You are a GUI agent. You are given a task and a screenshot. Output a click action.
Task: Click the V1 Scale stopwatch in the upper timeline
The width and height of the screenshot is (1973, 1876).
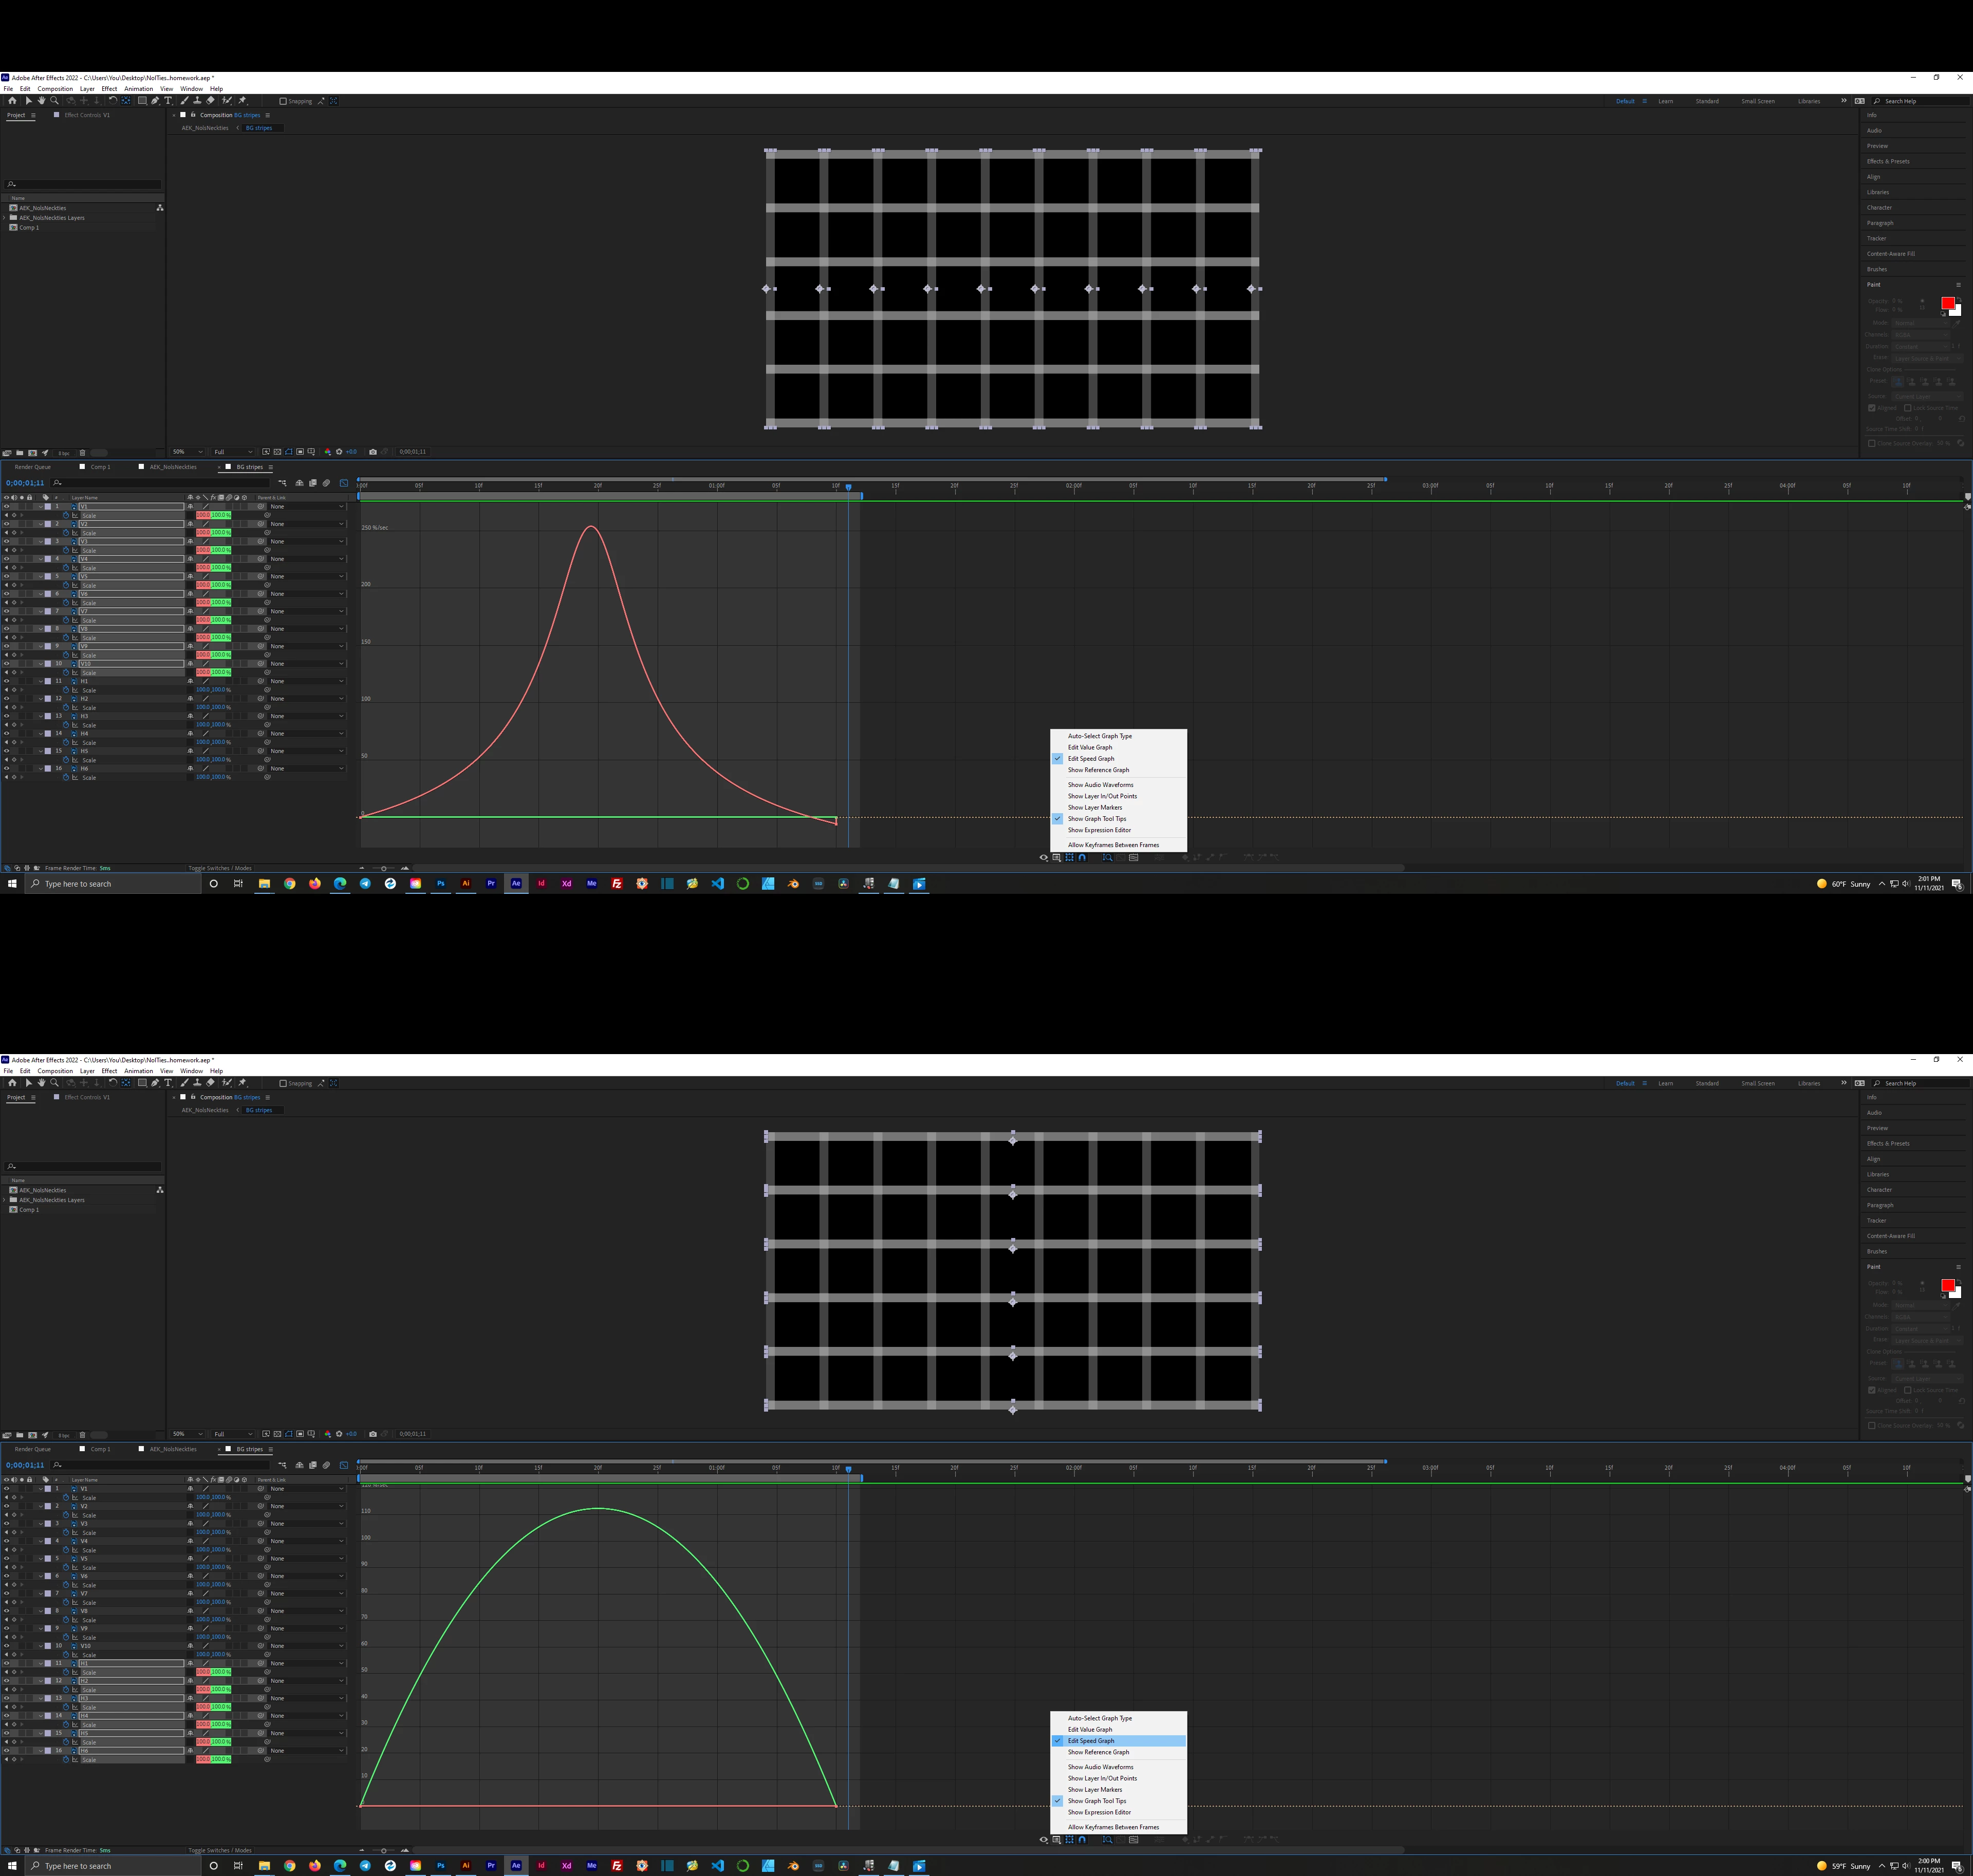[66, 515]
